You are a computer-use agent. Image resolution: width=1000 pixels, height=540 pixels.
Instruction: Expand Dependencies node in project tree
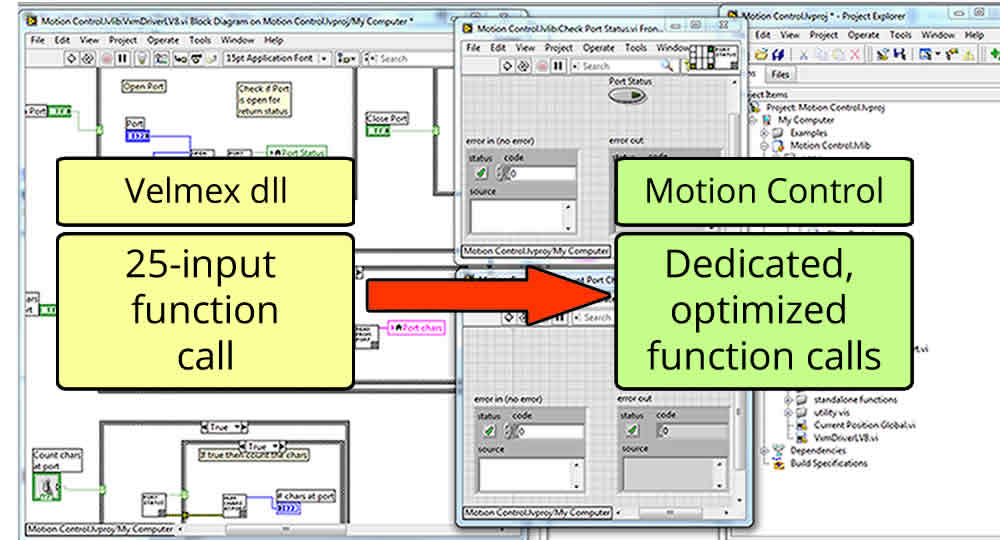coord(764,451)
